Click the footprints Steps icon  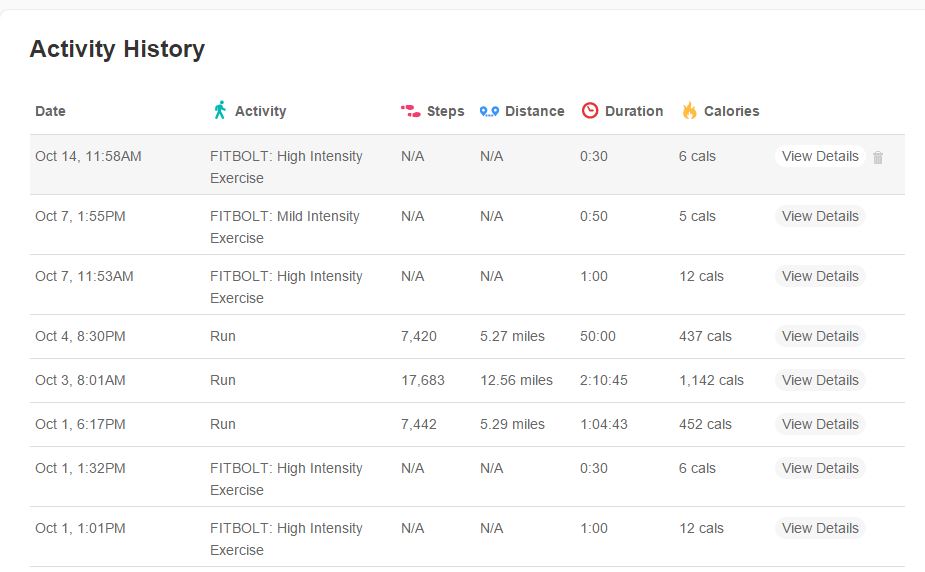[x=410, y=111]
